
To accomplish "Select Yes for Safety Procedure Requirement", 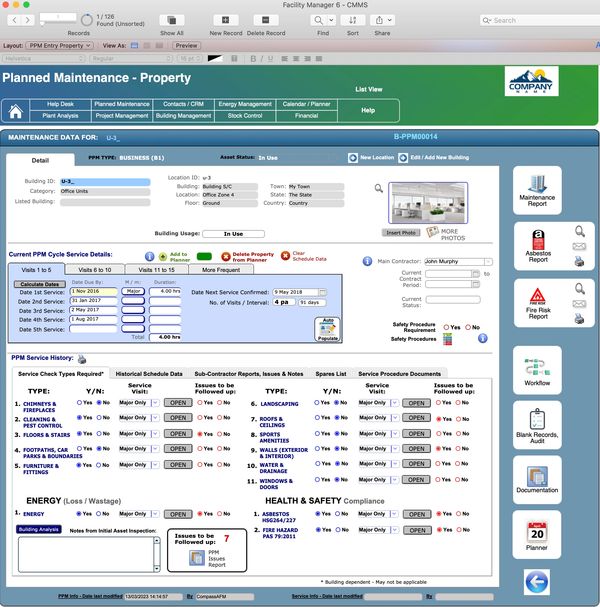I will [x=445, y=327].
